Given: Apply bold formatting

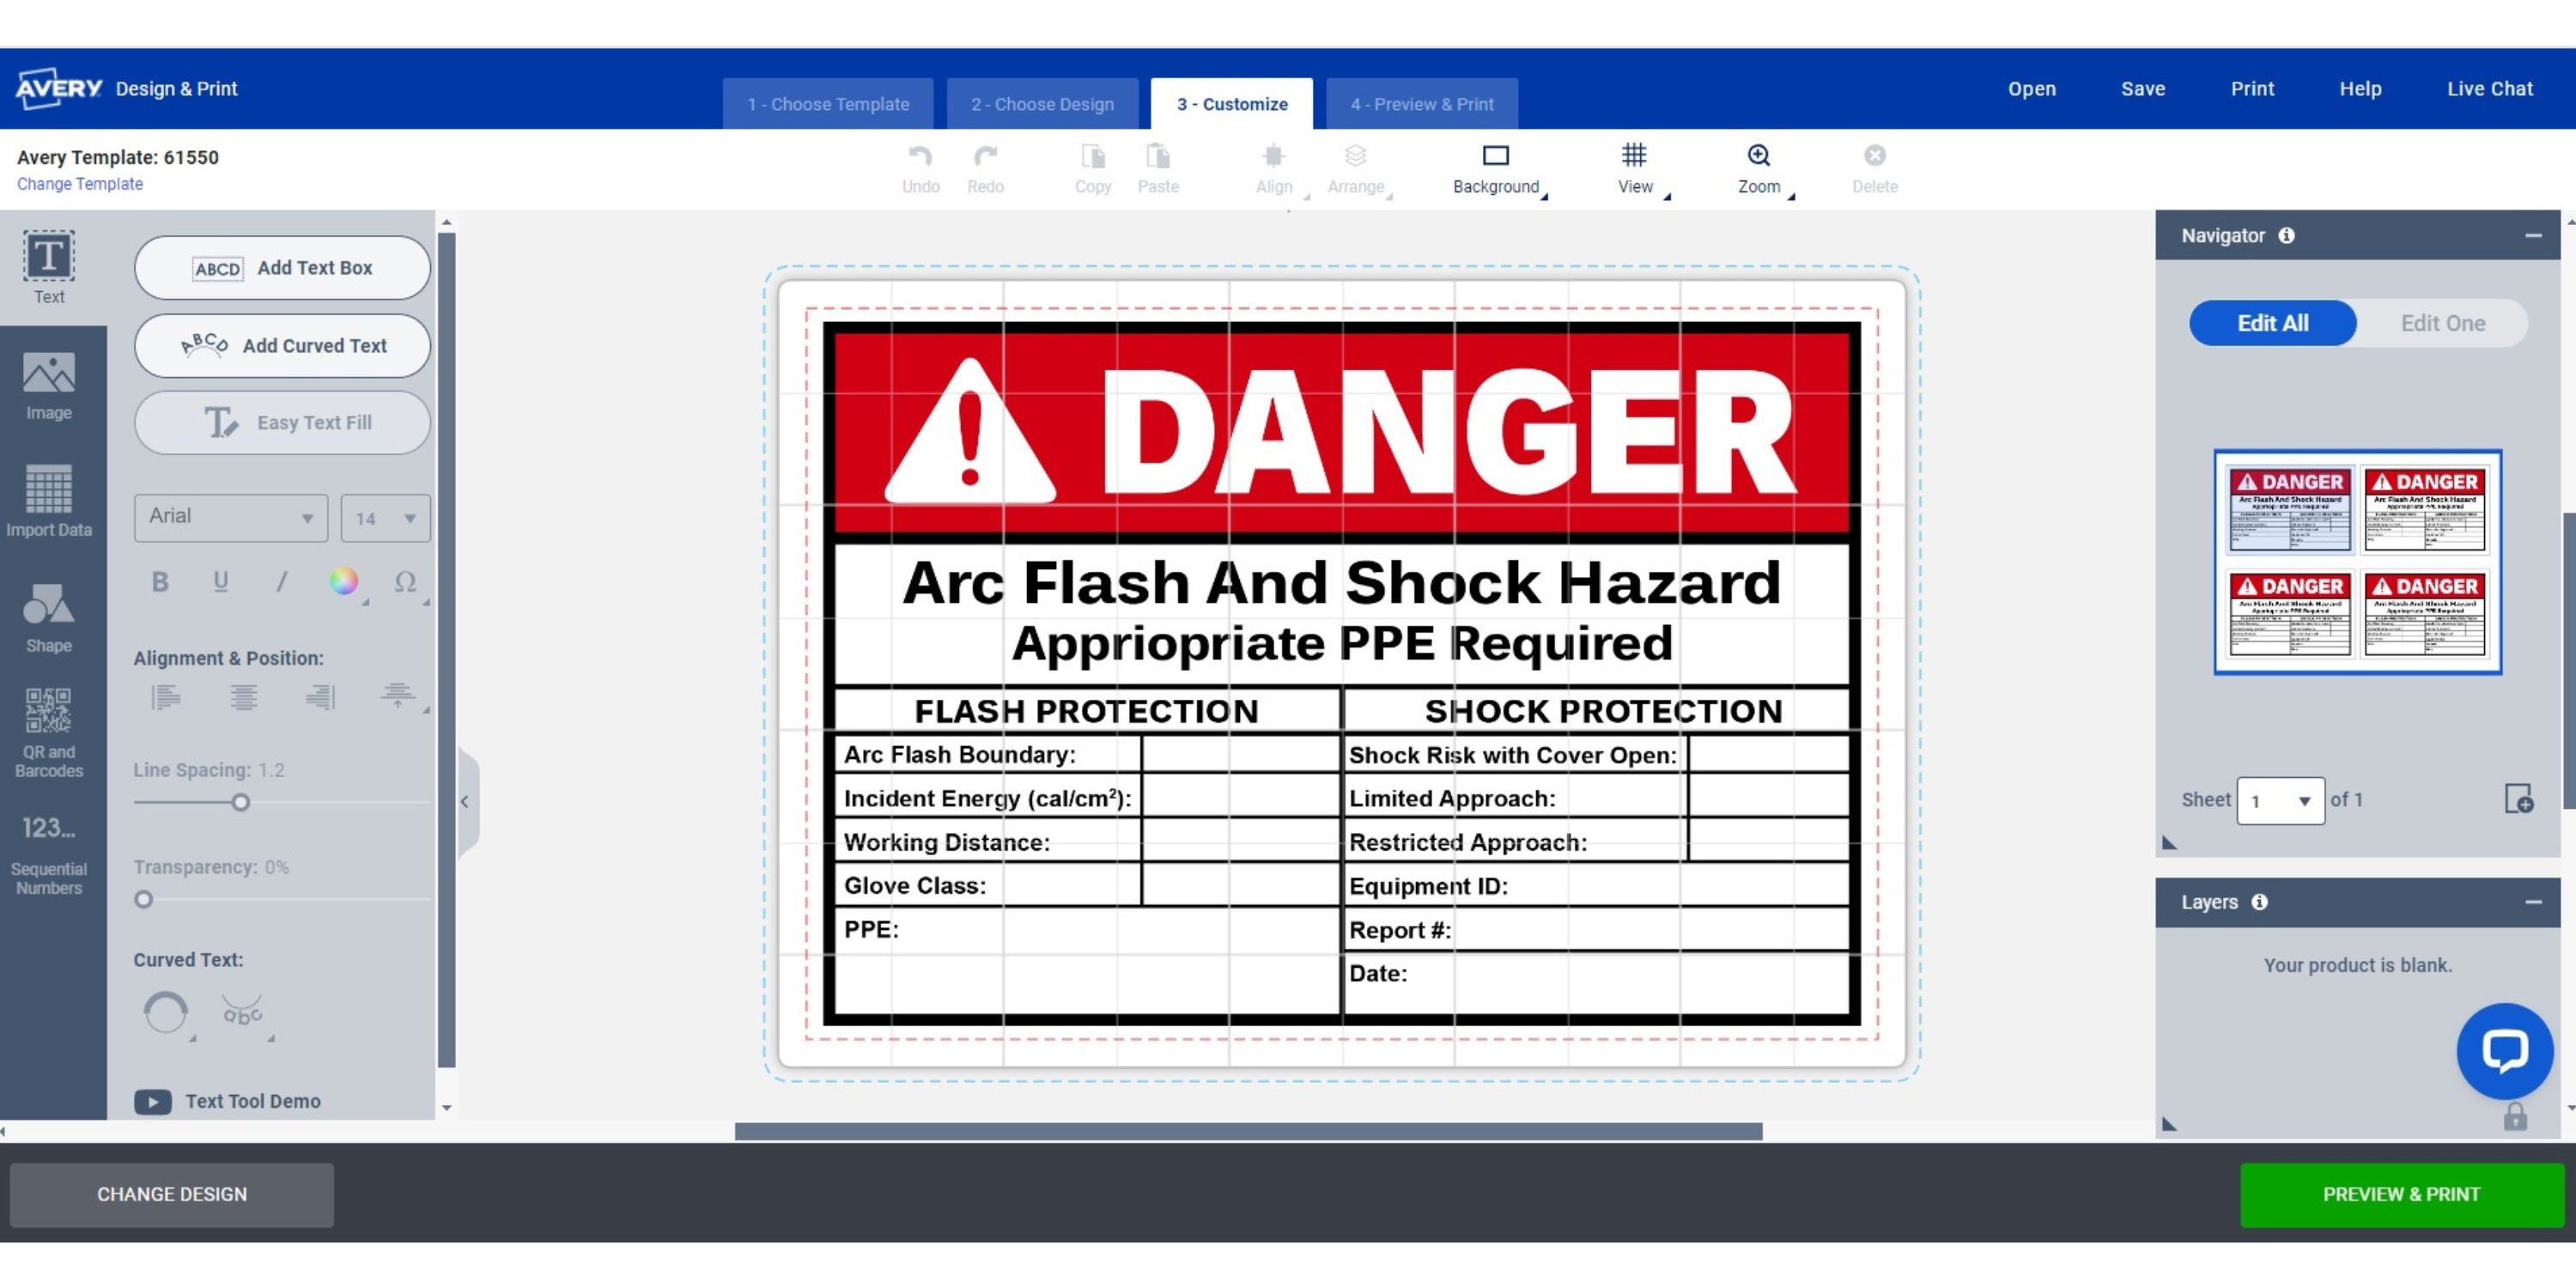Looking at the screenshot, I should [160, 582].
